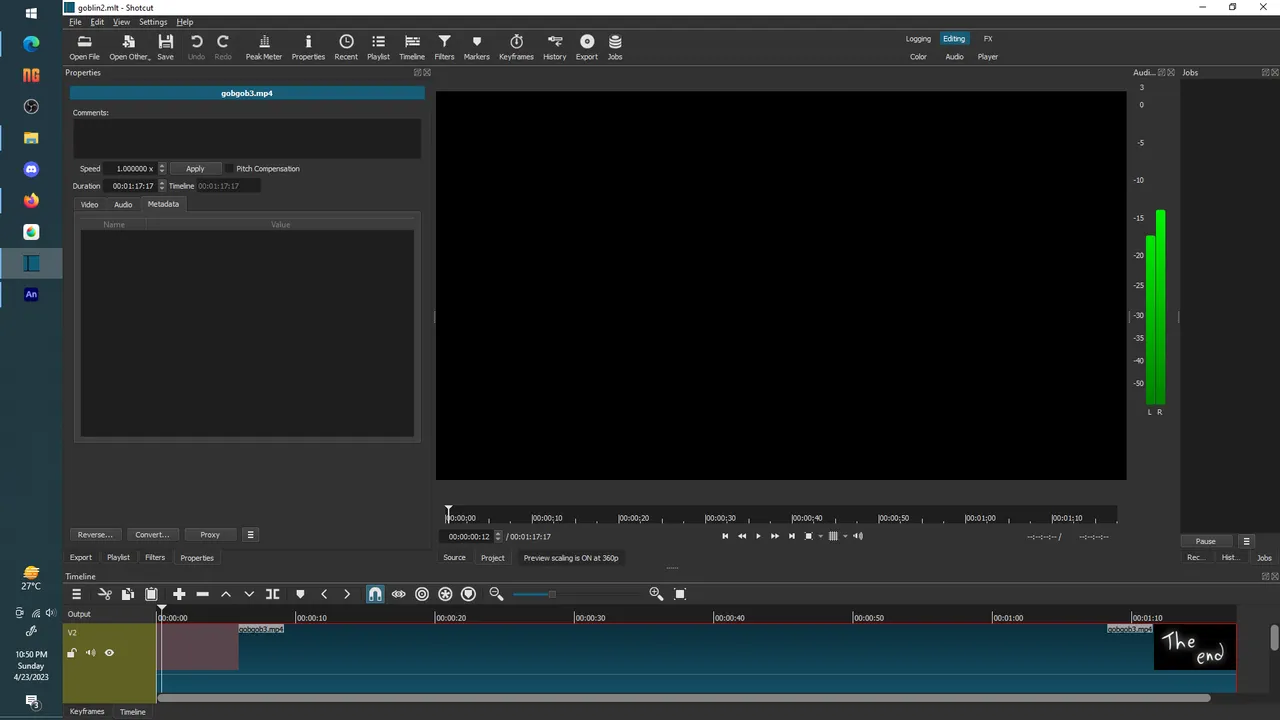Open the Recent files panel icon

(346, 47)
